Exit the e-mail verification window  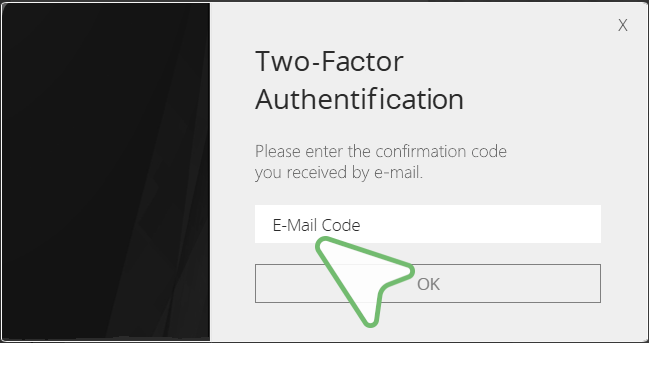623,25
